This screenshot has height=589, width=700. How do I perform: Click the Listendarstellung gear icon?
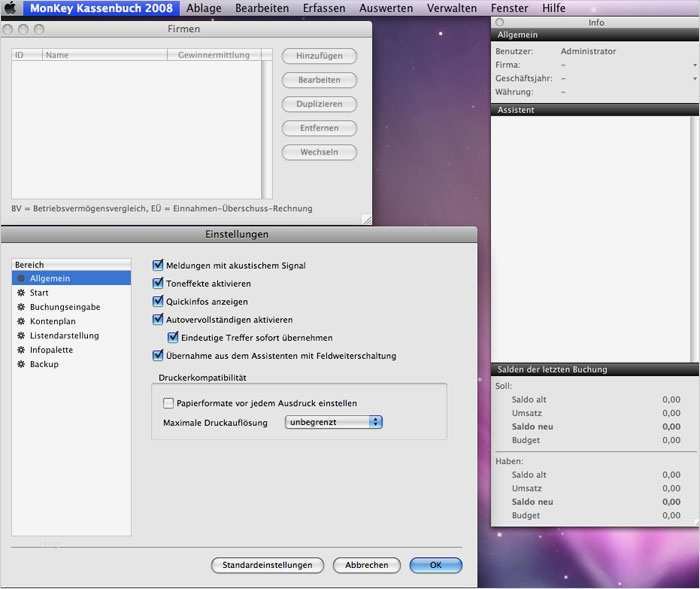21,336
